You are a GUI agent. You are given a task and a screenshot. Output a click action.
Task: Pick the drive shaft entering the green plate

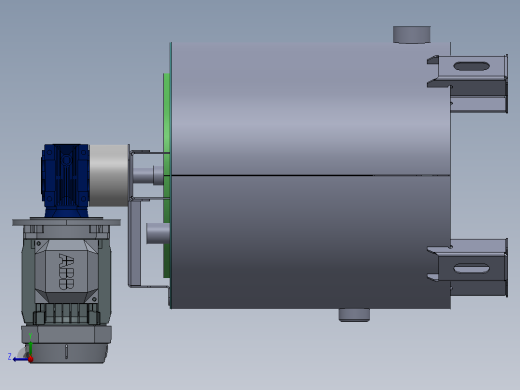tap(148, 175)
